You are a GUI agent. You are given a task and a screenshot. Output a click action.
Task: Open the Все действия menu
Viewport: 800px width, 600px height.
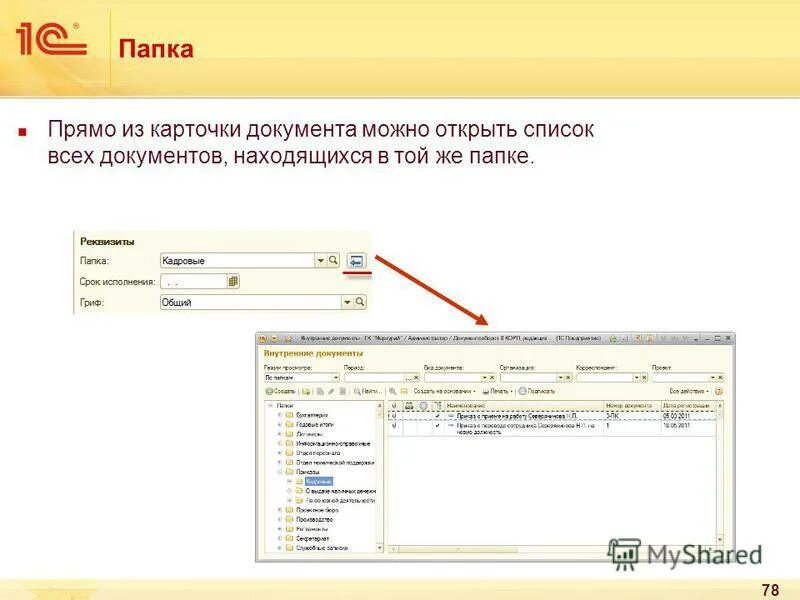click(x=686, y=391)
